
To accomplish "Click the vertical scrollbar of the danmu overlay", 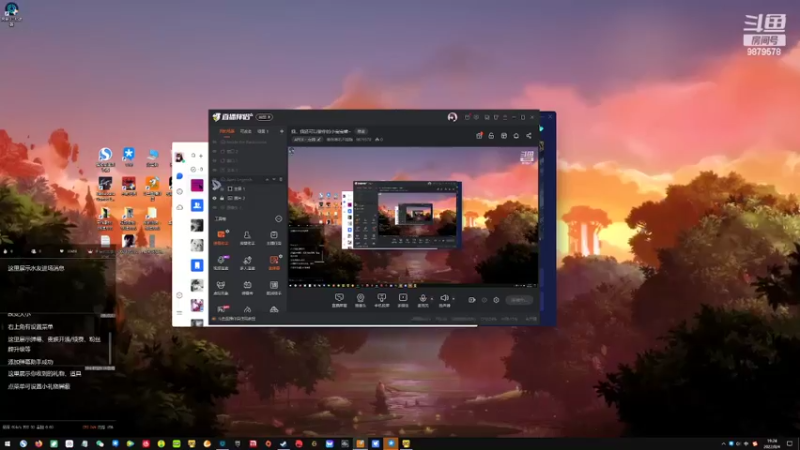I will pyautogui.click(x=110, y=348).
